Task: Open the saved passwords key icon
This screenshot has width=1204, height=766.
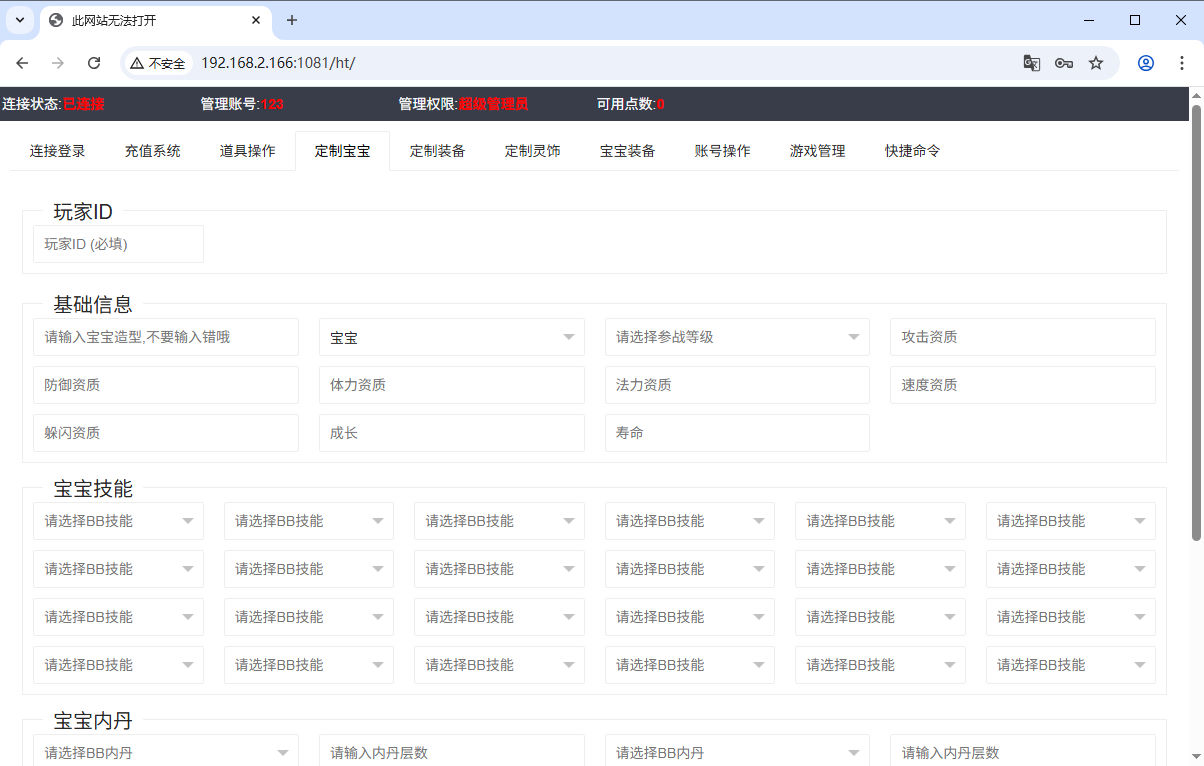Action: pyautogui.click(x=1064, y=63)
